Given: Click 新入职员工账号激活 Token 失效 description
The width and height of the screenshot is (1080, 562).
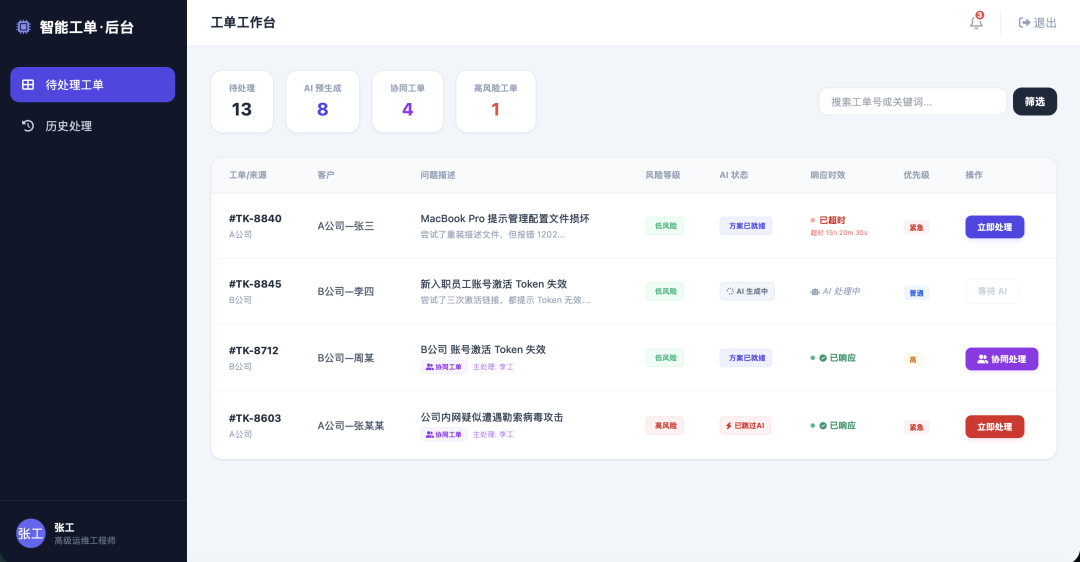Looking at the screenshot, I should 494,284.
